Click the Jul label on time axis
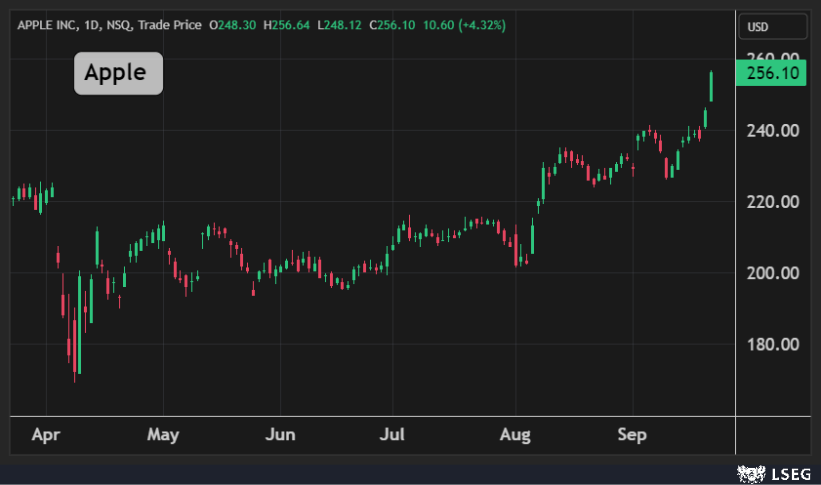821x485 pixels. [395, 435]
